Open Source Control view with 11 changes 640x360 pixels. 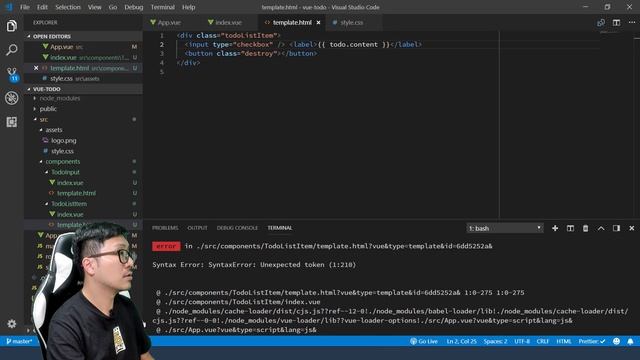coord(11,74)
